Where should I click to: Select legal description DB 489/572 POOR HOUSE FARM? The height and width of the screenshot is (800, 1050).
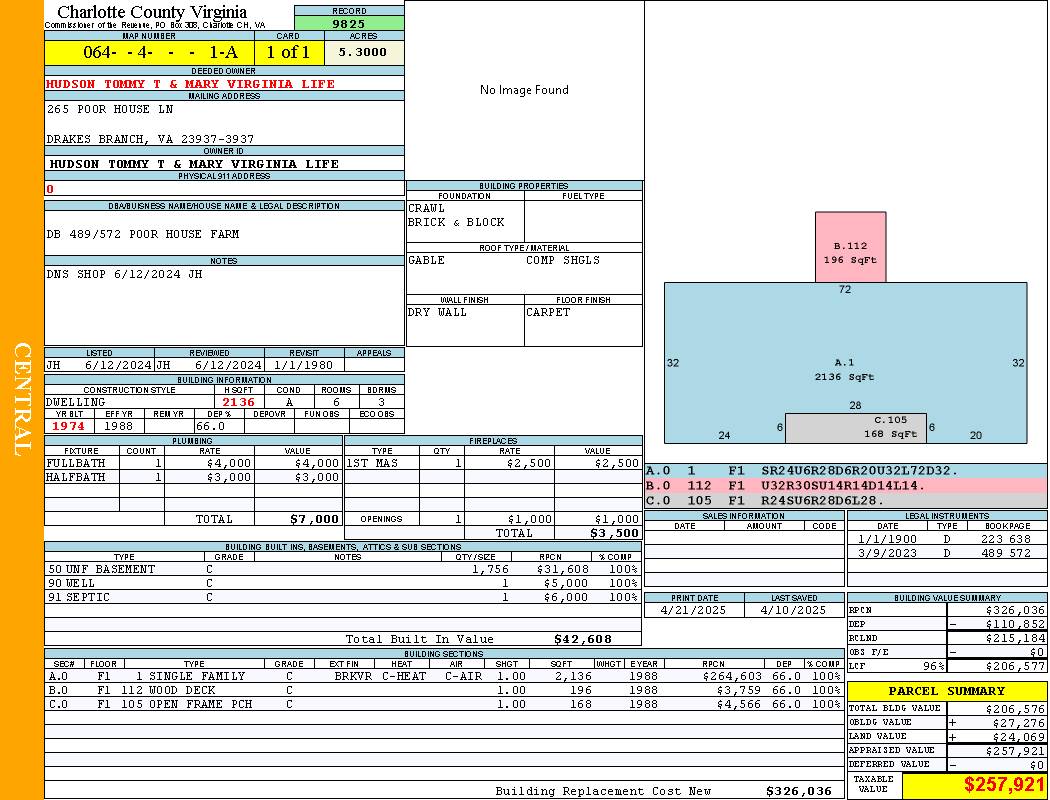click(143, 234)
